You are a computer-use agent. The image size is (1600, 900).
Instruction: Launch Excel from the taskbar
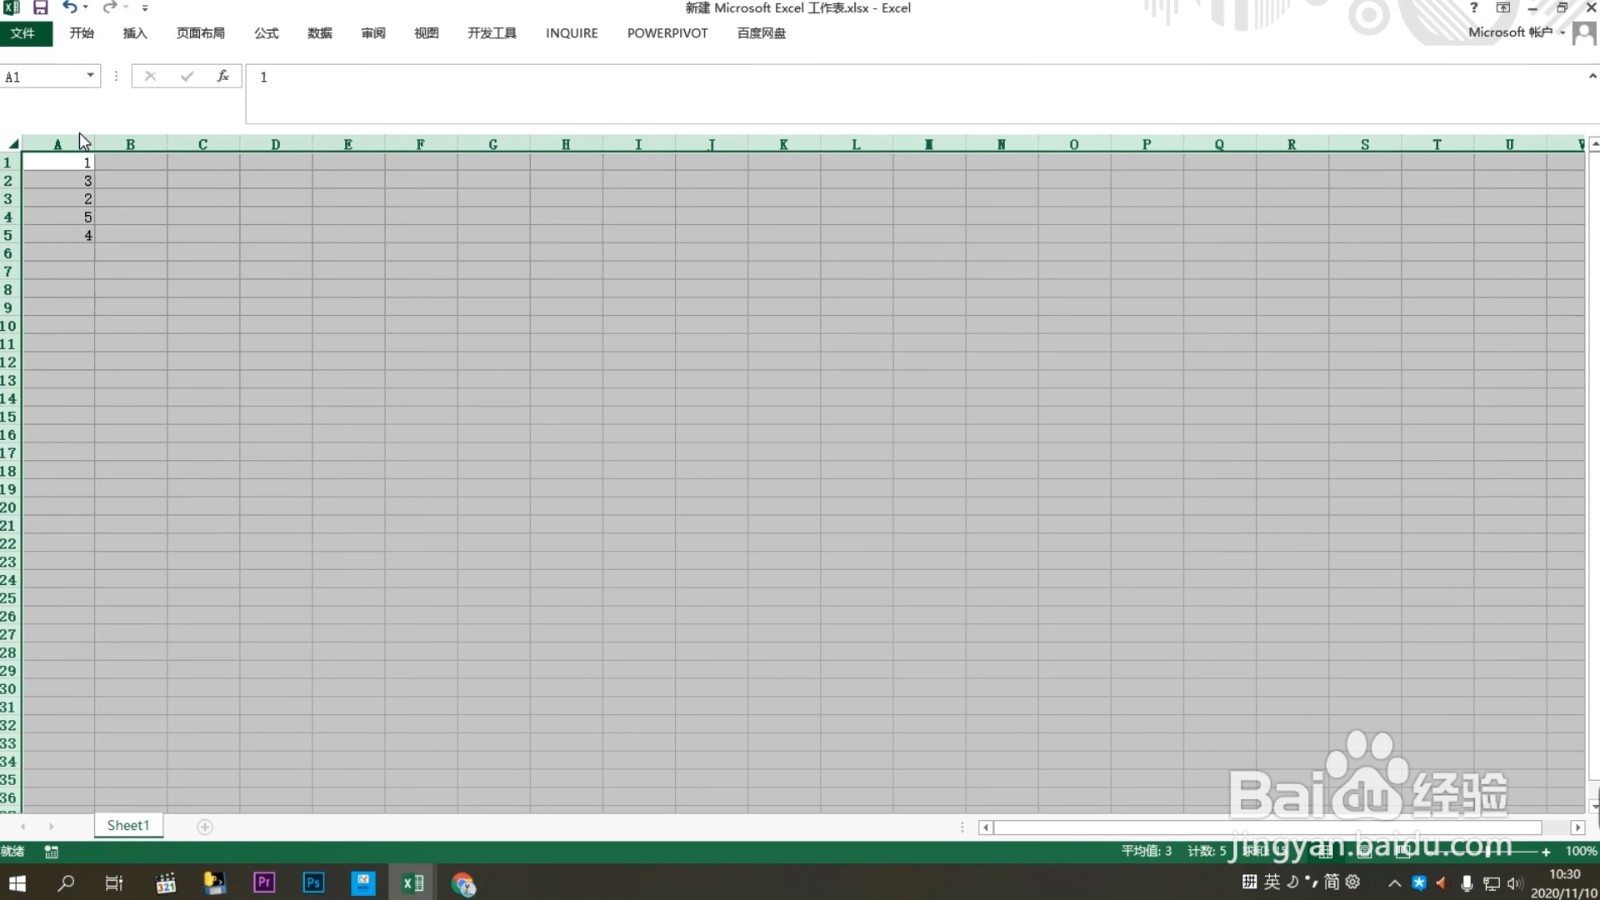point(412,883)
